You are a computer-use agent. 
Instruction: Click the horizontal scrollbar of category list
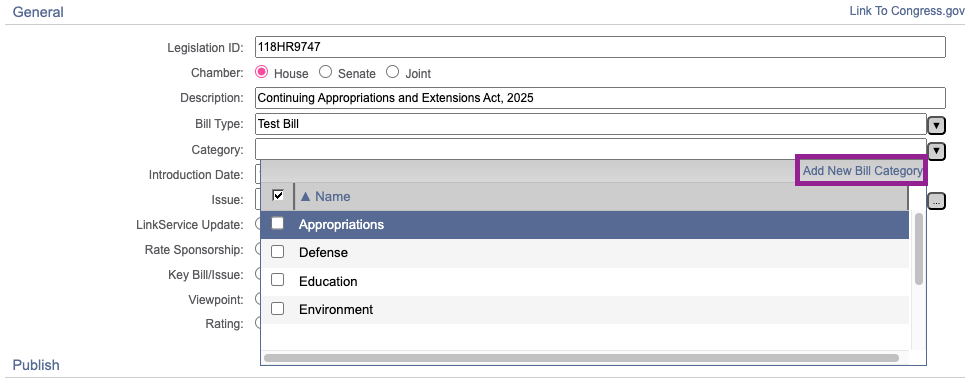[x=581, y=358]
